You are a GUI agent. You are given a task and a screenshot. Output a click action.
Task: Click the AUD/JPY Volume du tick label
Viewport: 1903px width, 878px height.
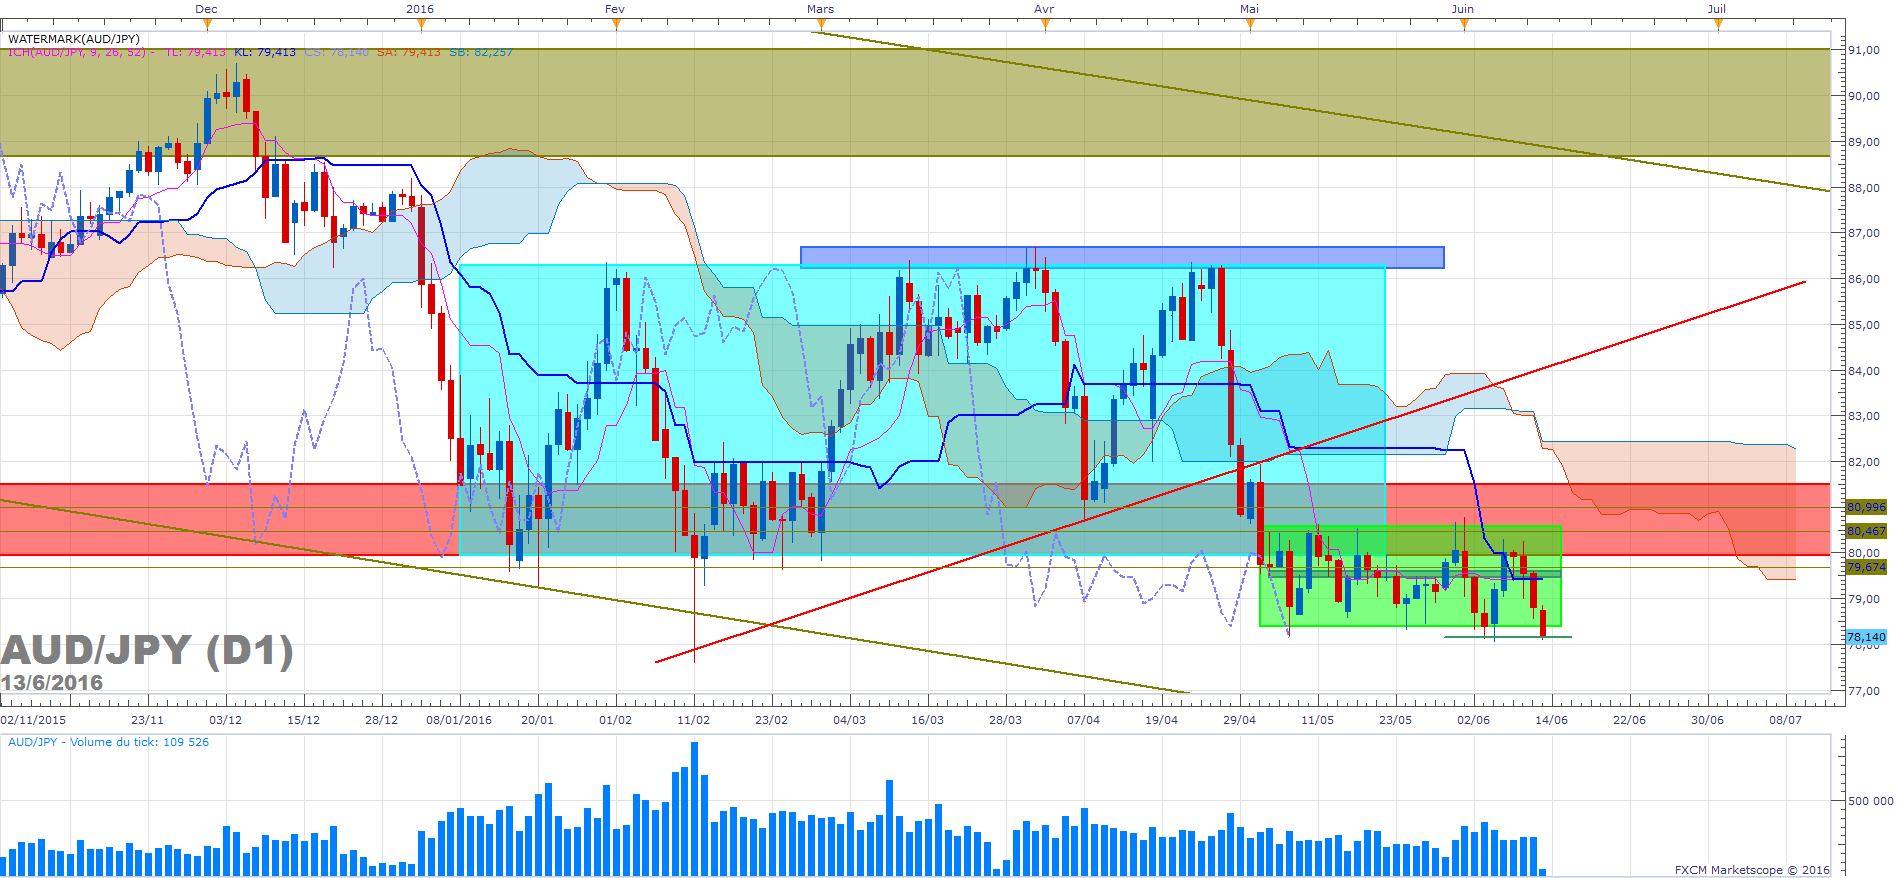click(x=109, y=742)
